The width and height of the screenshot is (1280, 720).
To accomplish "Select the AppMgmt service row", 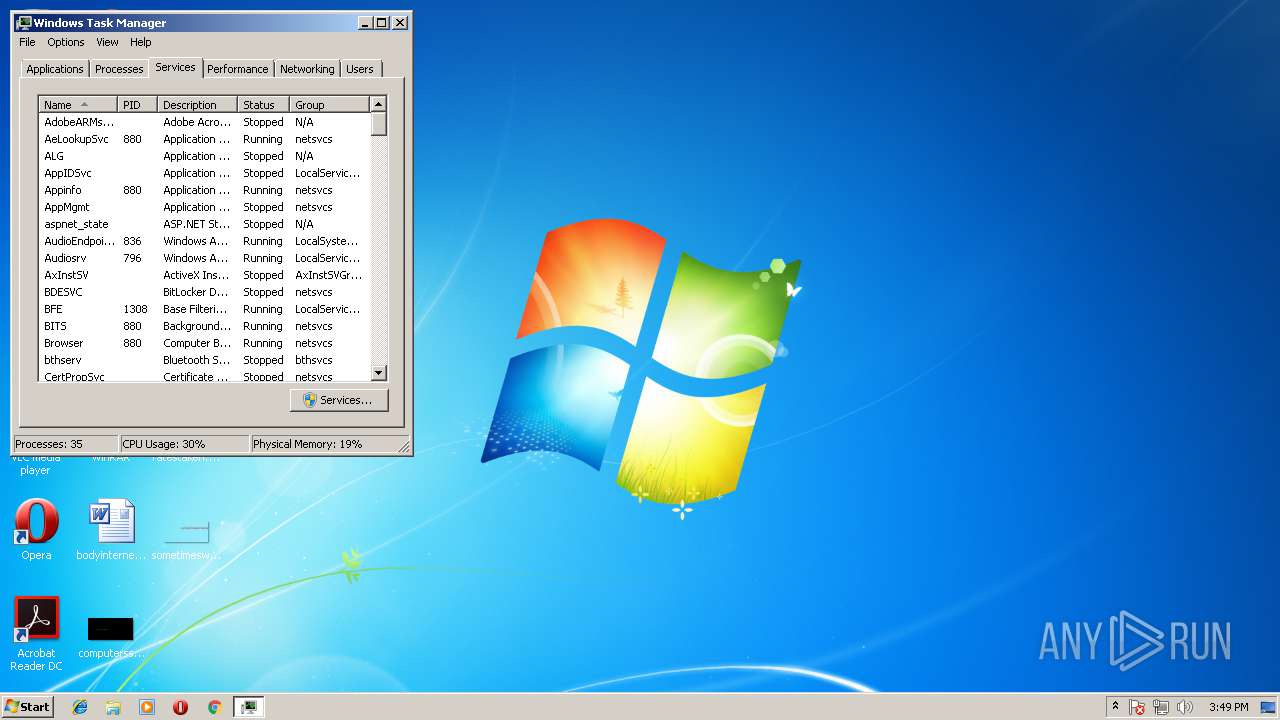I will tap(204, 207).
